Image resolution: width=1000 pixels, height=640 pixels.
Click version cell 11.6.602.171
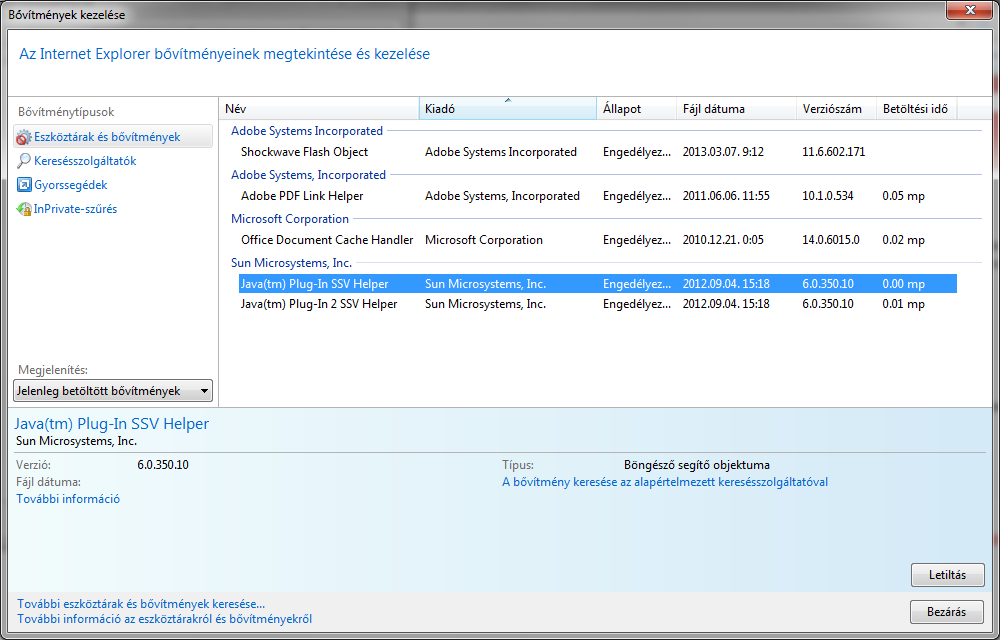(834, 152)
